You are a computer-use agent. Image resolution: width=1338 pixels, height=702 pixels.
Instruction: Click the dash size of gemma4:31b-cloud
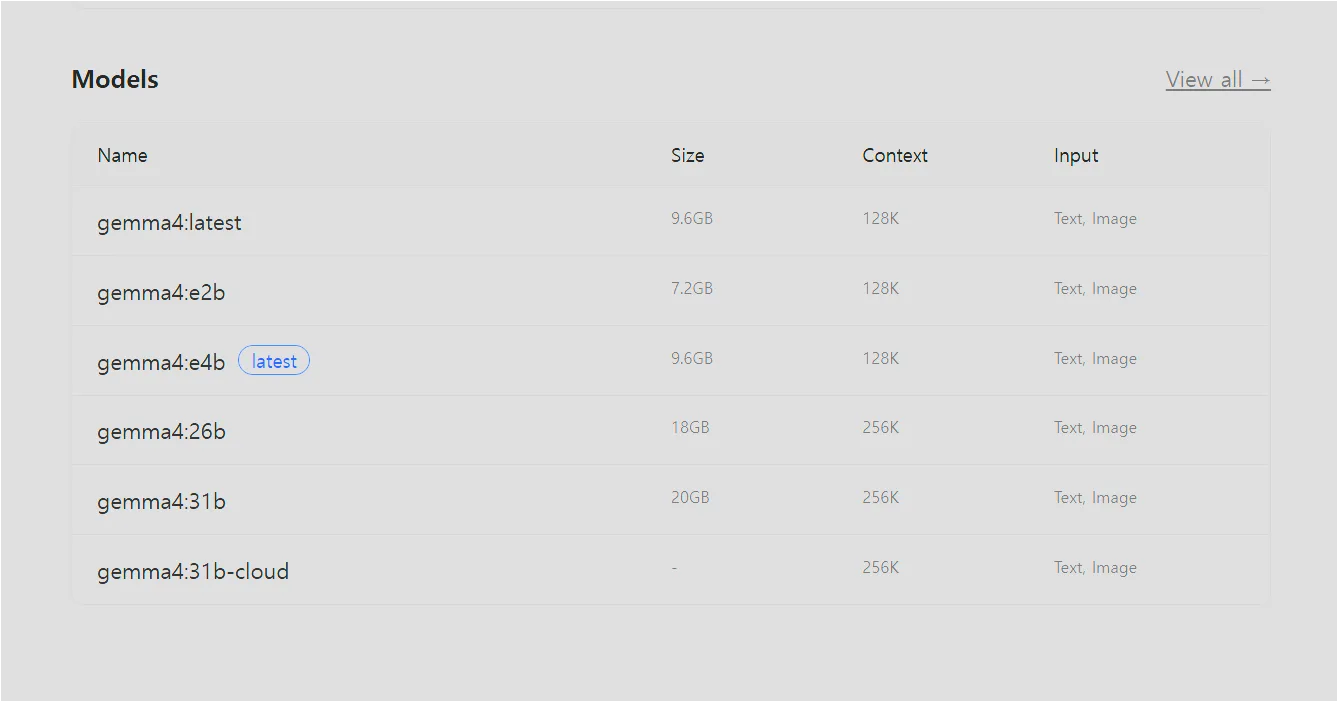674,567
